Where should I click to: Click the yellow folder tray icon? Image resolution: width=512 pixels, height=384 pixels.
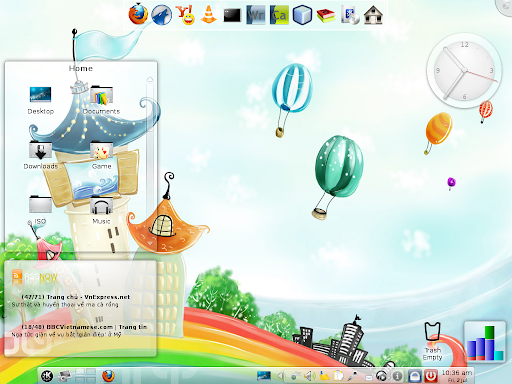(324, 376)
